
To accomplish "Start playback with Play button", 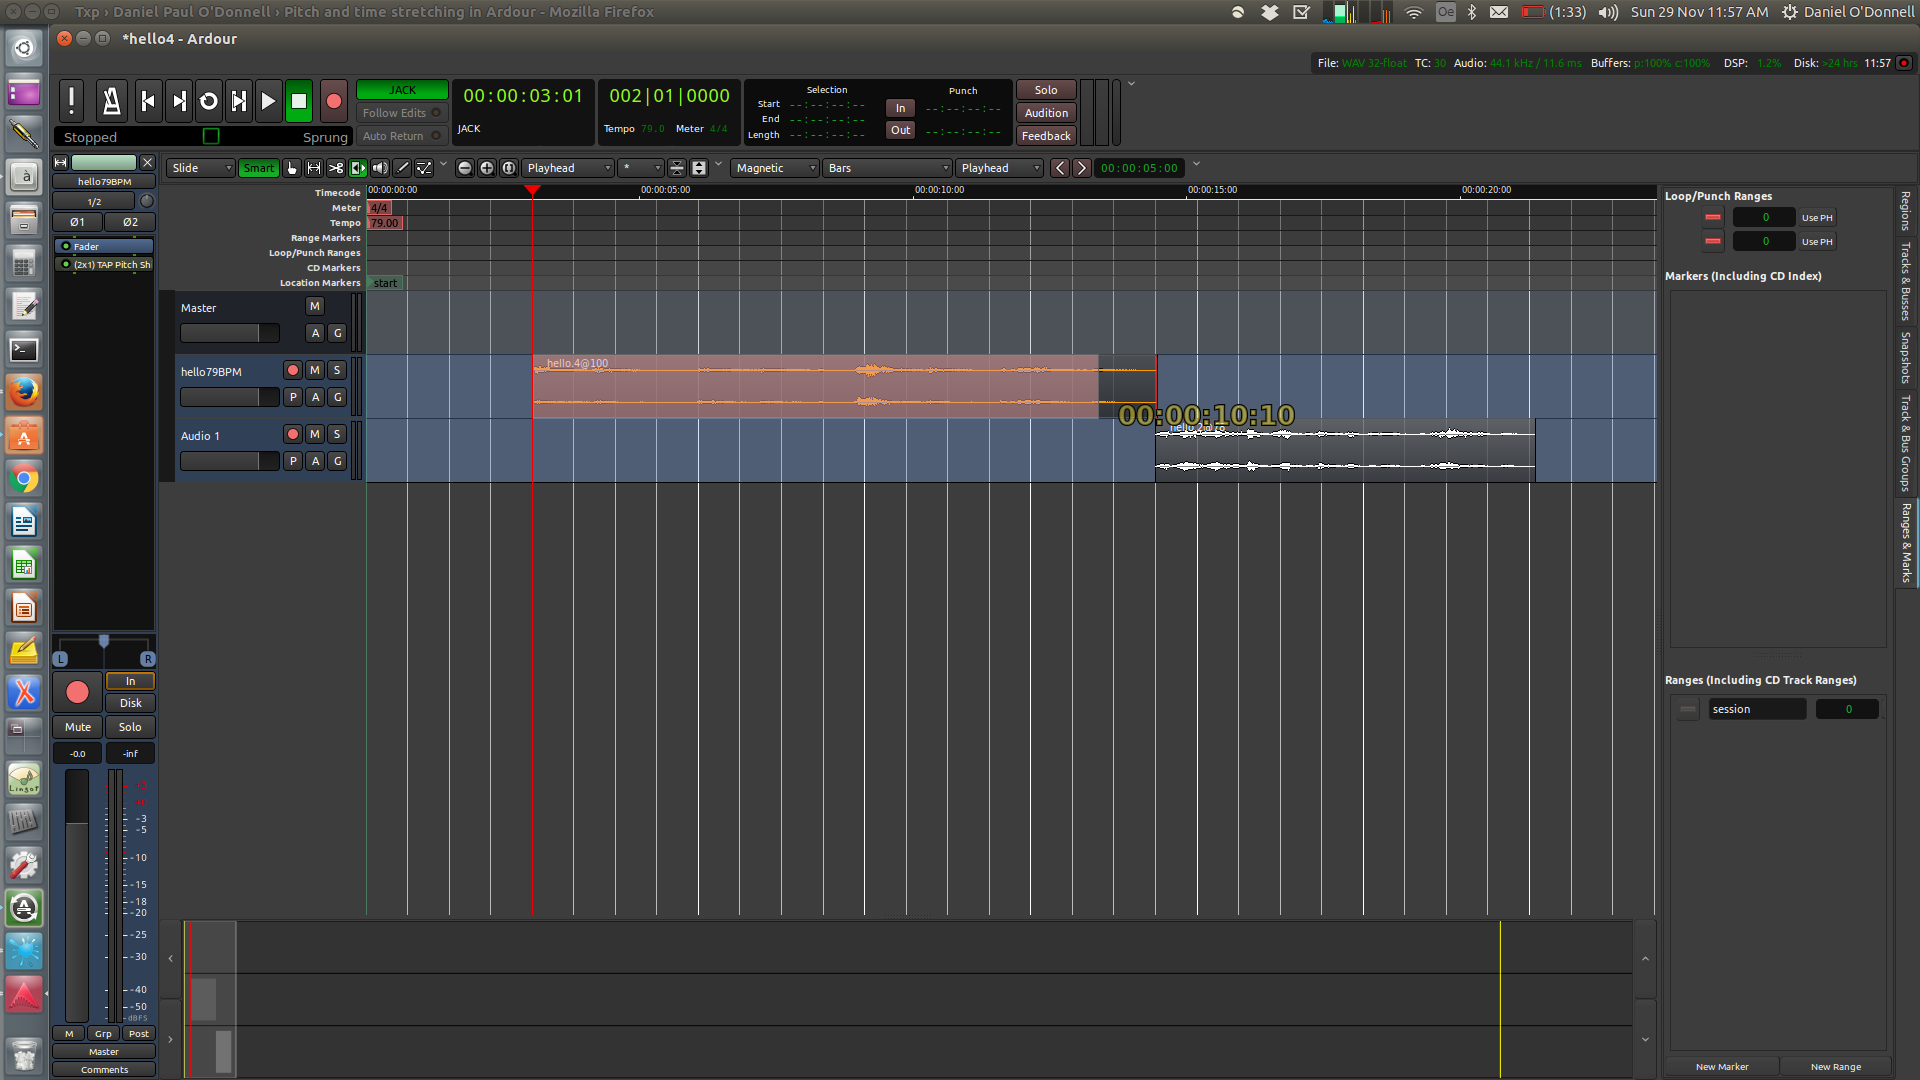I will click(268, 100).
